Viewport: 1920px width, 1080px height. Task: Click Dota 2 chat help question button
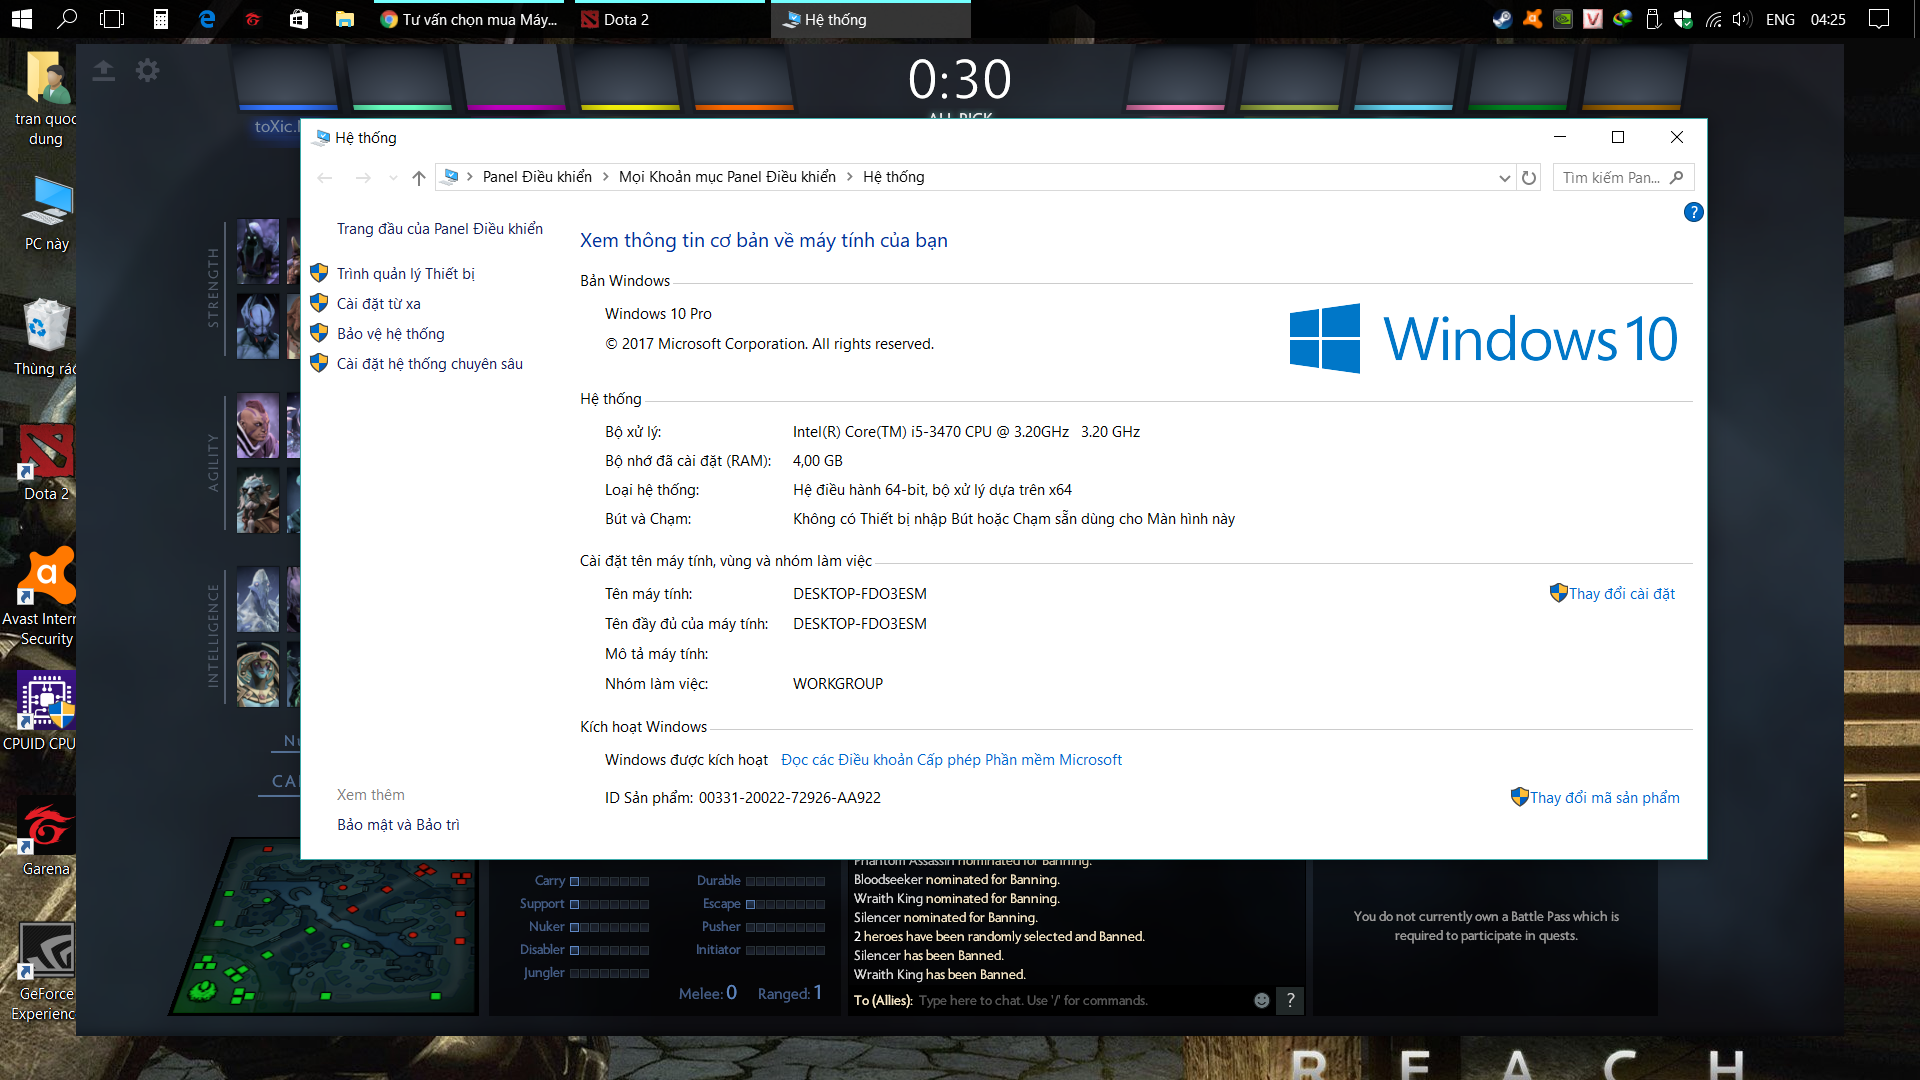(1290, 1000)
